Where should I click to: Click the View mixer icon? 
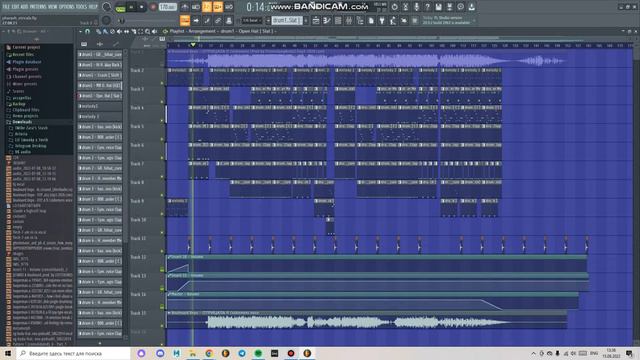[349, 20]
